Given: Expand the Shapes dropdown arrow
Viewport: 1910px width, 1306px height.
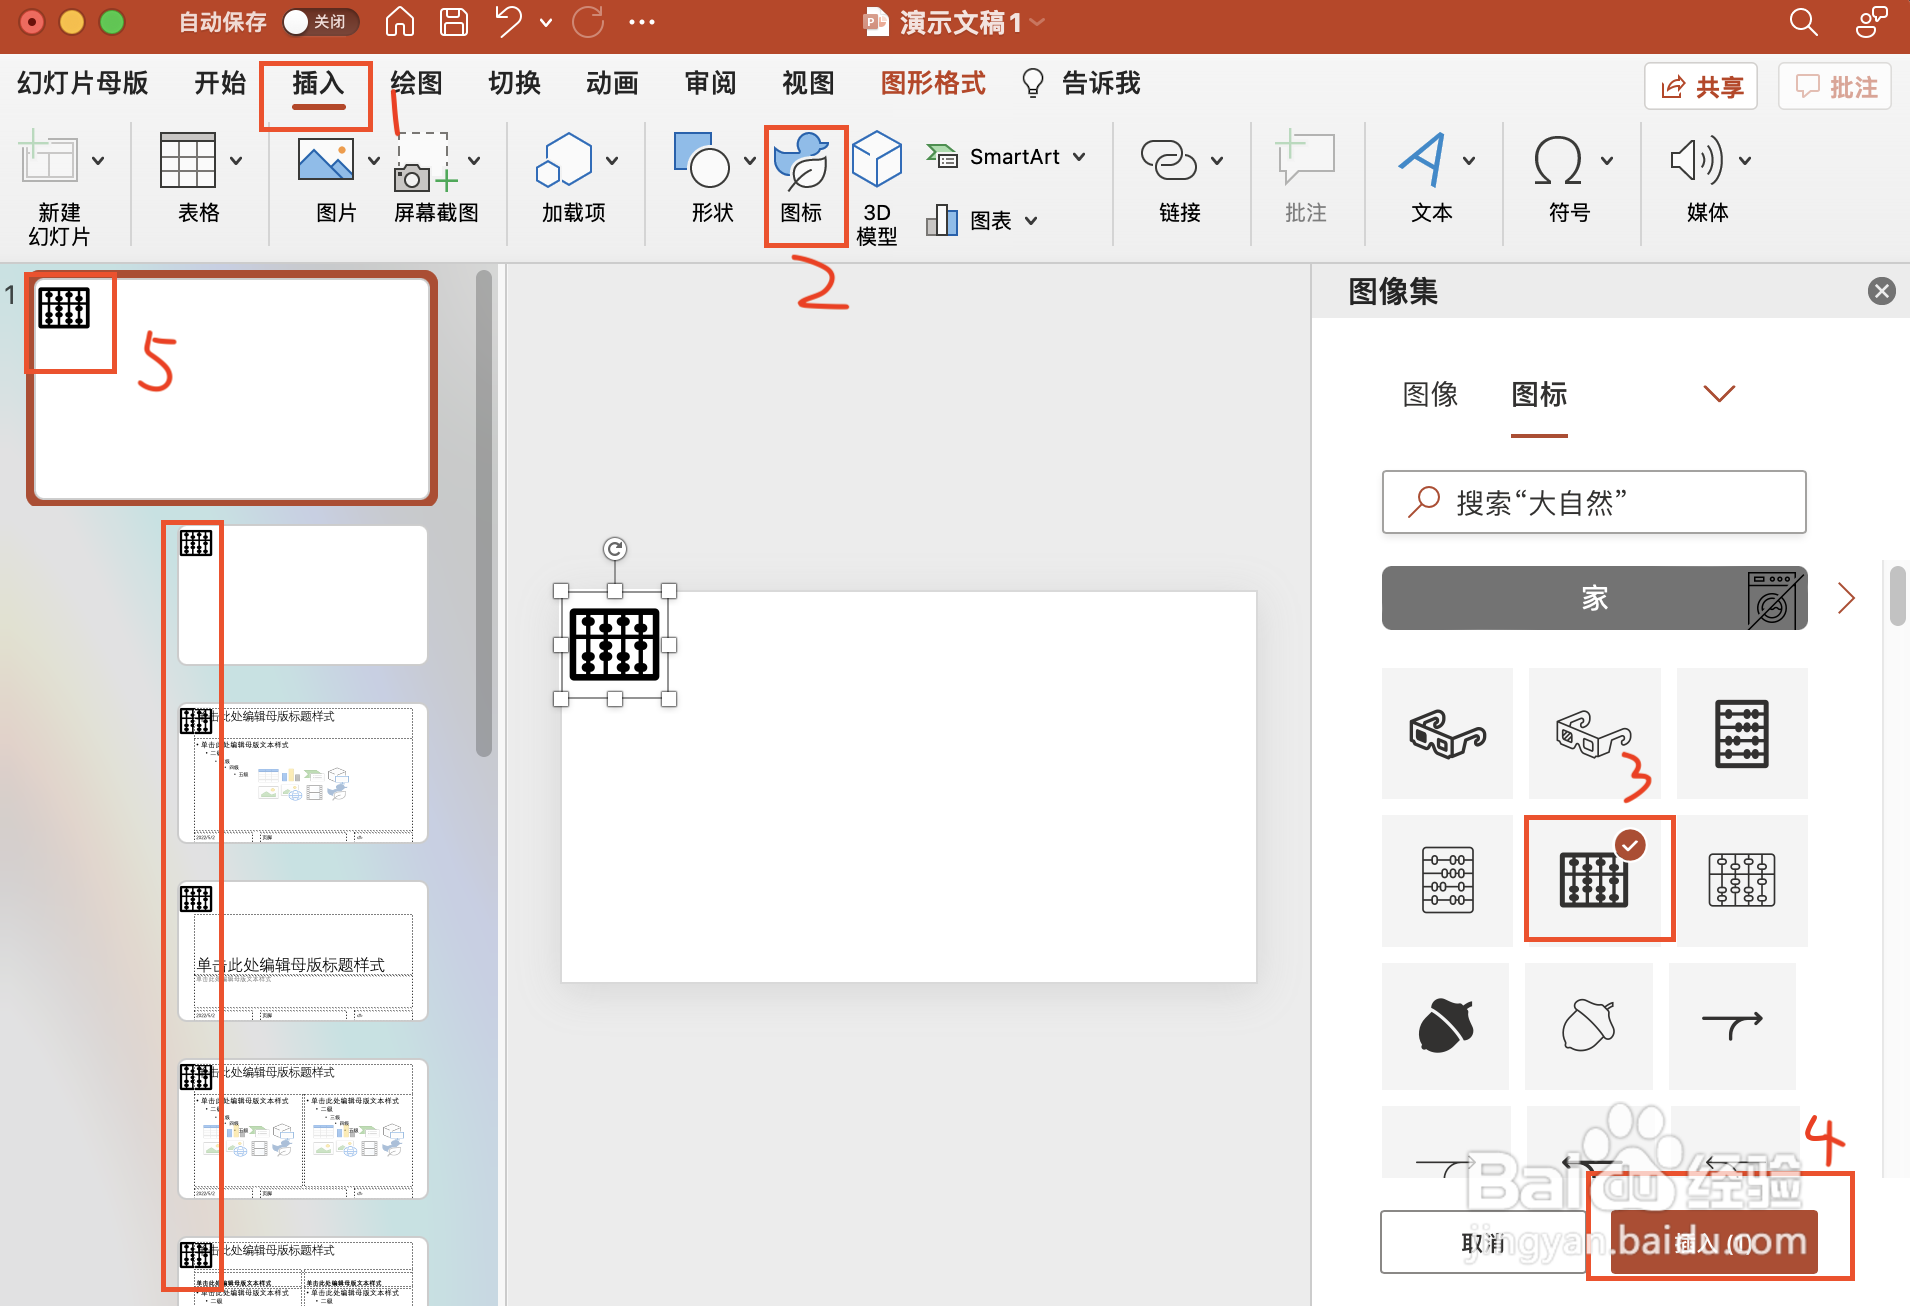Looking at the screenshot, I should point(750,160).
